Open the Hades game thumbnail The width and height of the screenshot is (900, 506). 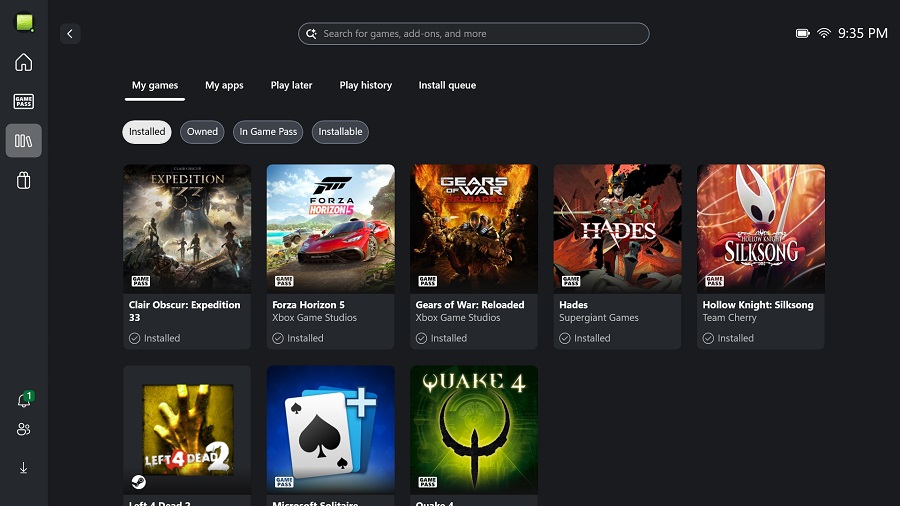(617, 228)
